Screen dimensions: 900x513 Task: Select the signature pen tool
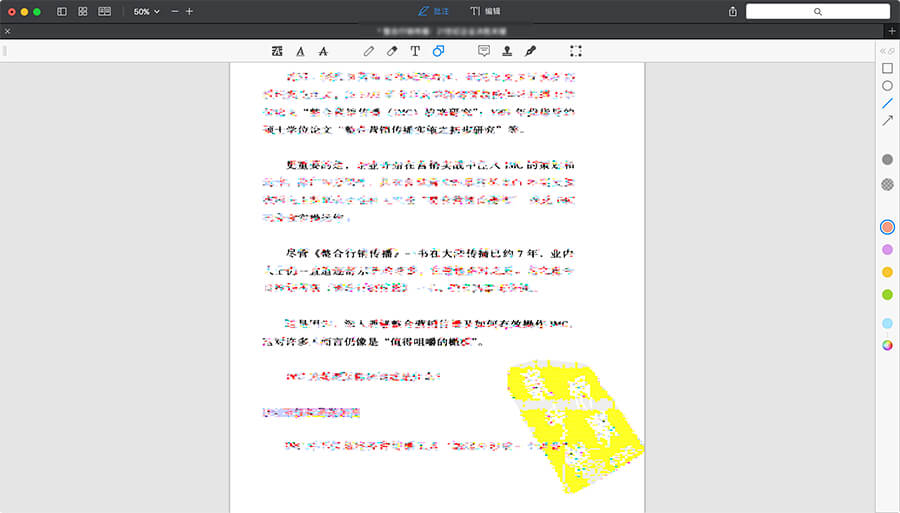click(x=530, y=51)
